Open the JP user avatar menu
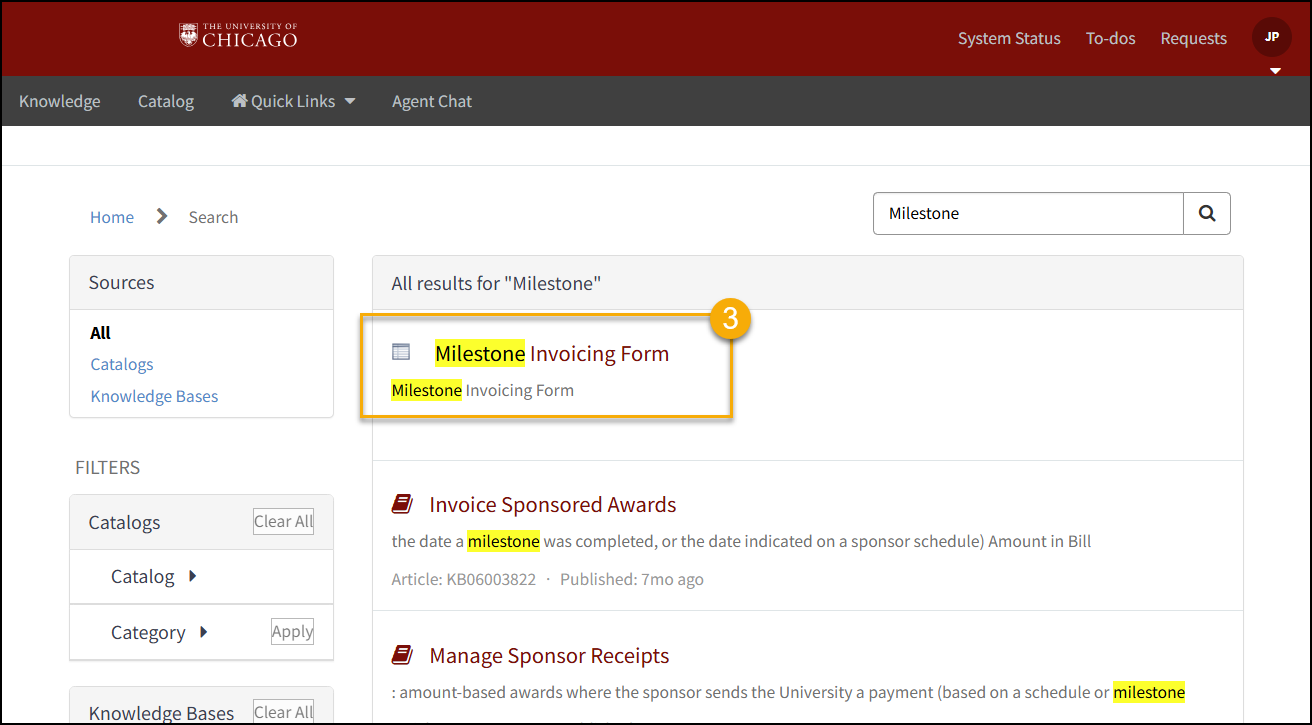The width and height of the screenshot is (1312, 725). tap(1271, 37)
